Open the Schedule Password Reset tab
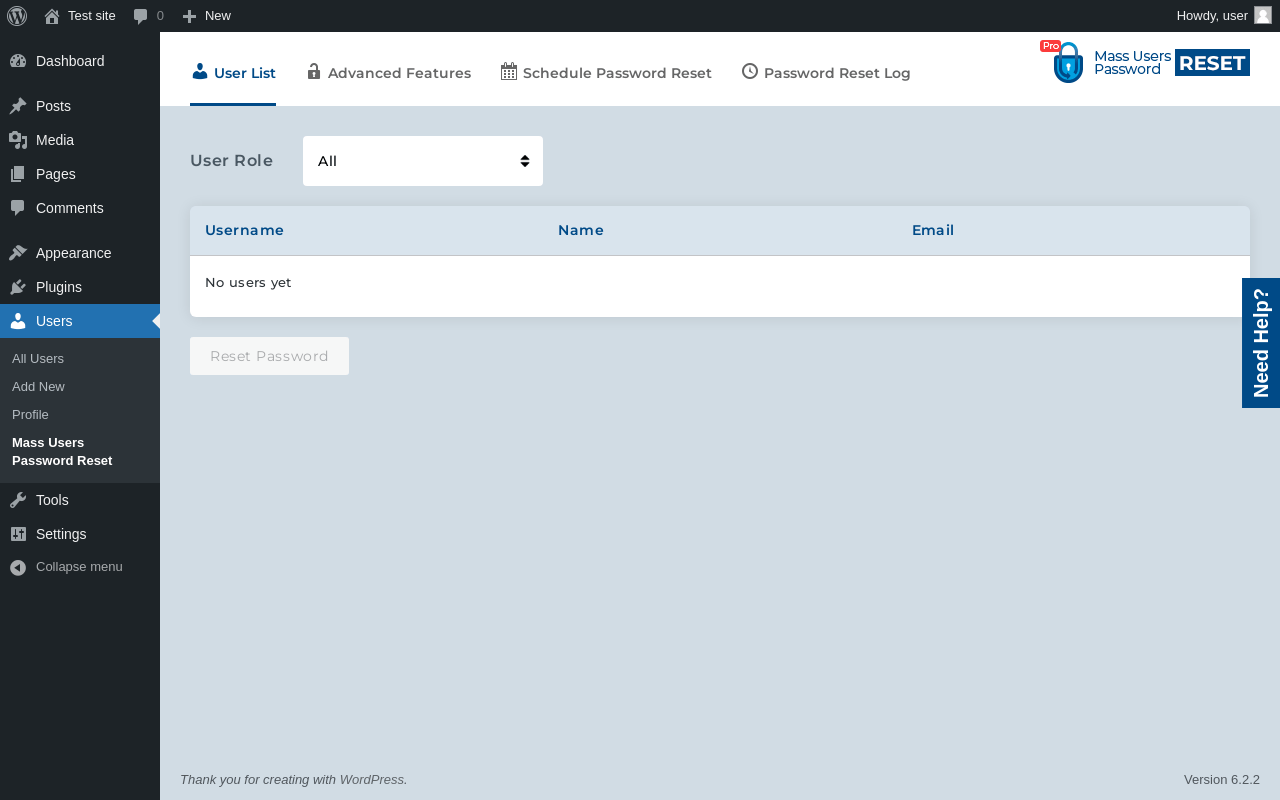This screenshot has height=800, width=1280. [x=606, y=73]
